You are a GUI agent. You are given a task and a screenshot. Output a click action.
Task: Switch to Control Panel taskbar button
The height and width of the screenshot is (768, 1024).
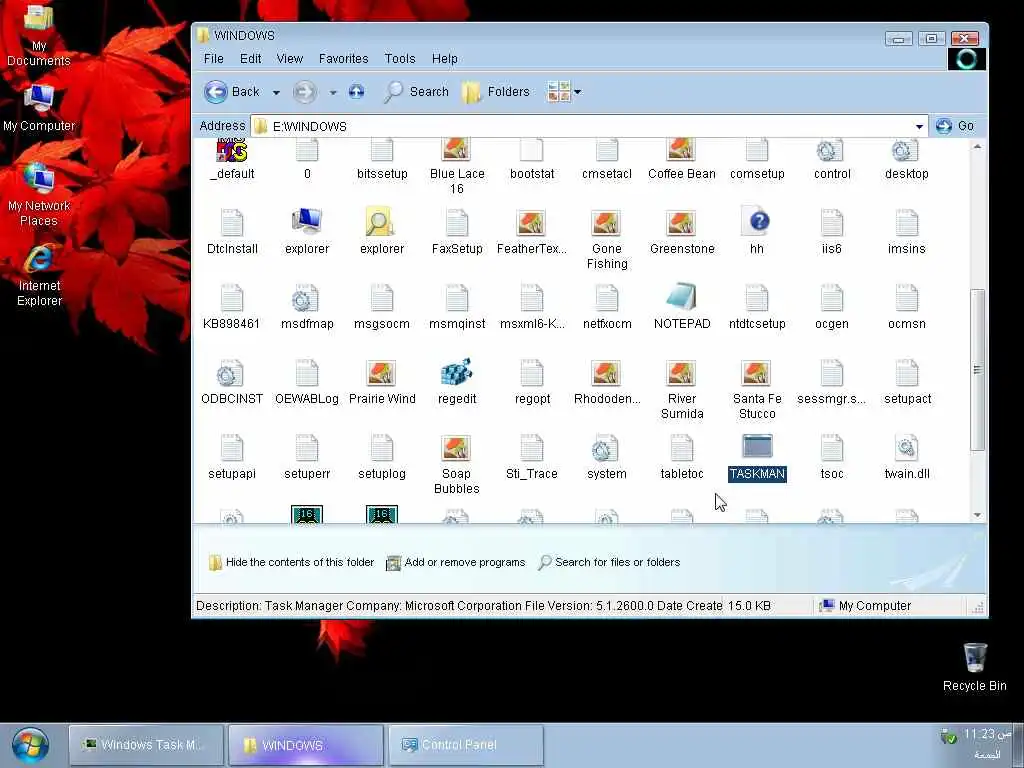466,744
